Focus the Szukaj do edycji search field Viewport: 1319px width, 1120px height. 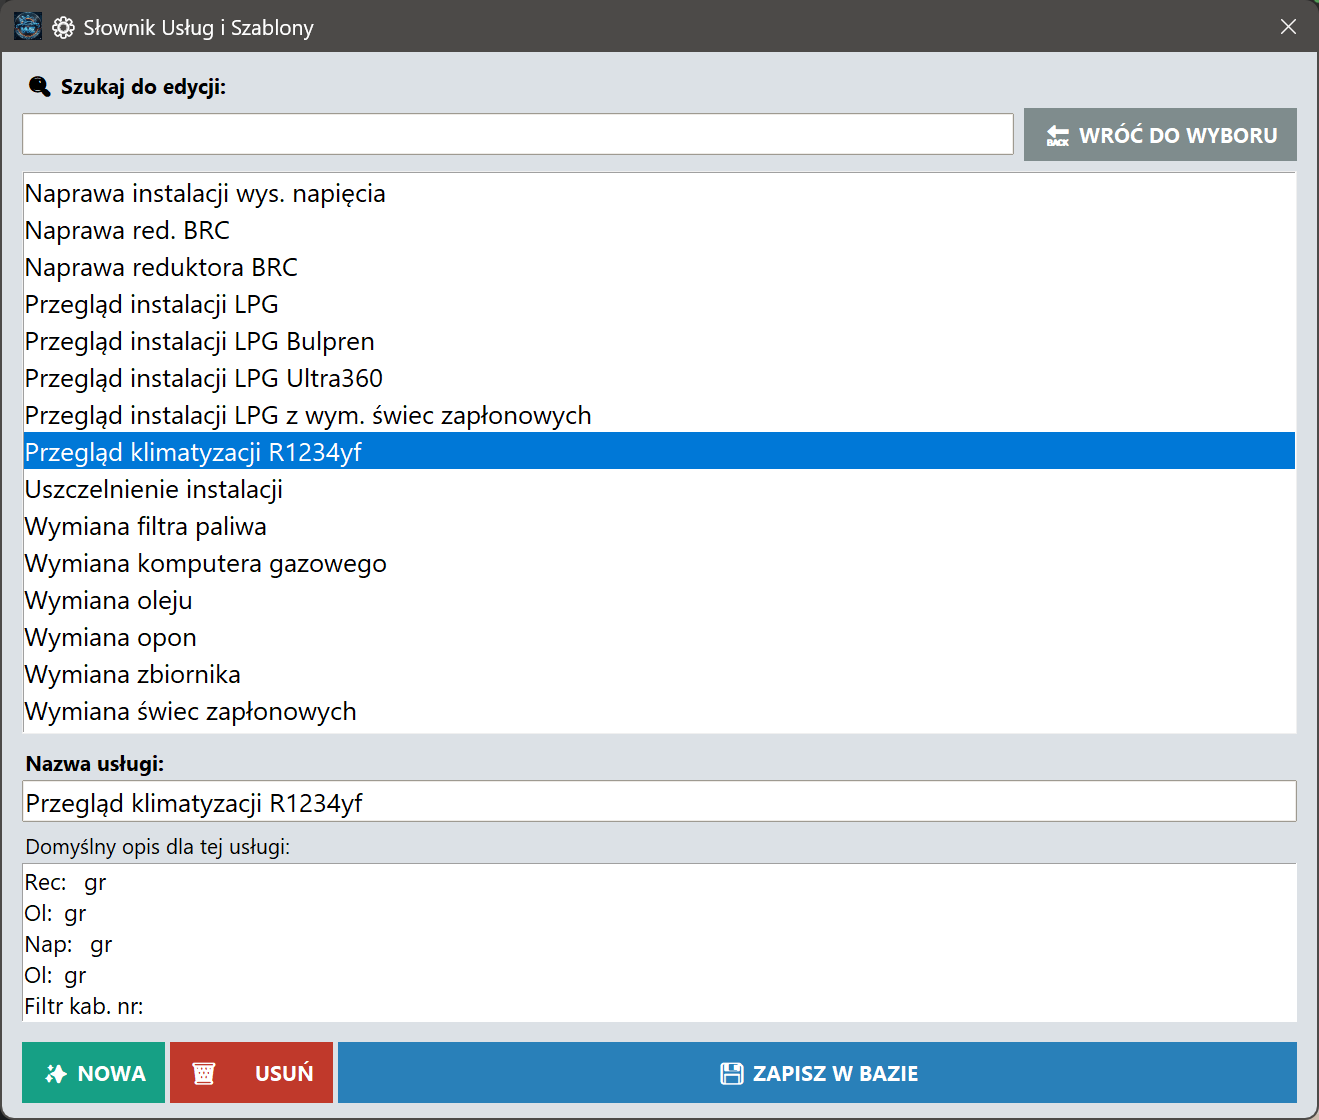click(517, 134)
